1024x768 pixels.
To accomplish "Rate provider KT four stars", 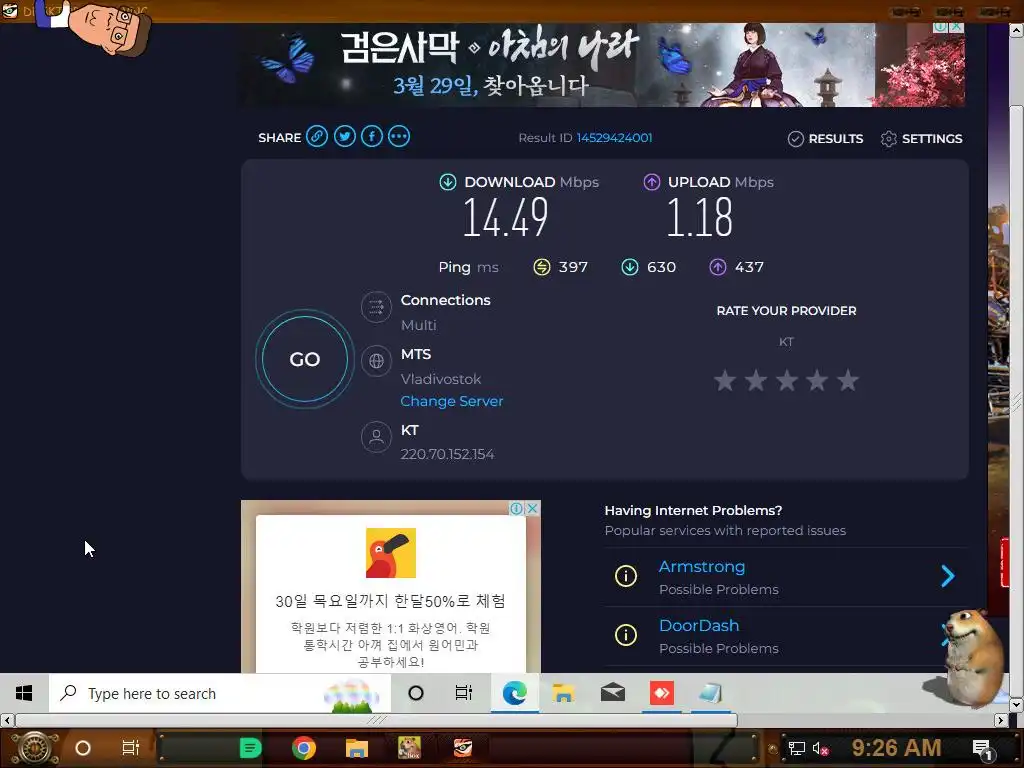I will [817, 380].
